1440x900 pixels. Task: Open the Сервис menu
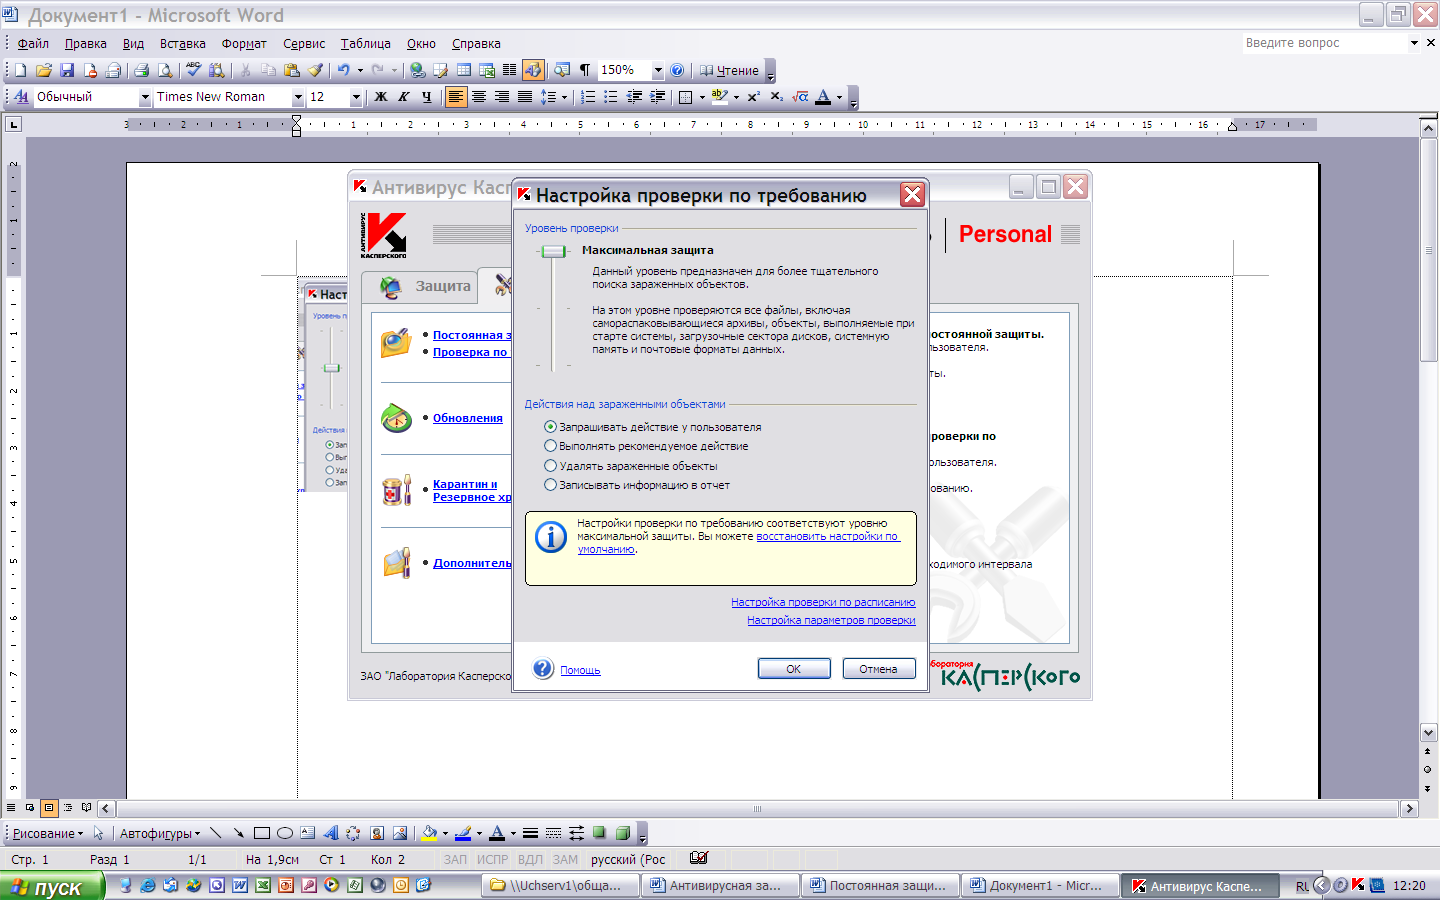[304, 43]
